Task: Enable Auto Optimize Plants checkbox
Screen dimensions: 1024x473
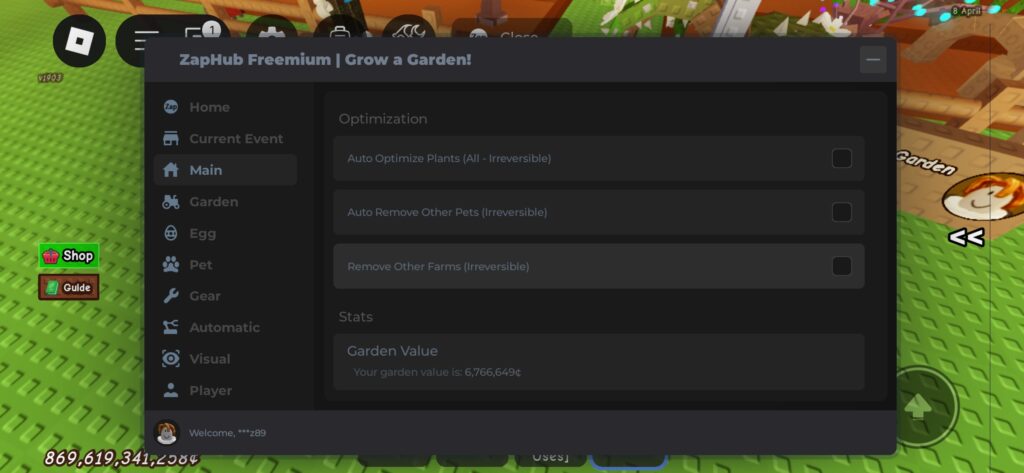Action: coord(842,158)
